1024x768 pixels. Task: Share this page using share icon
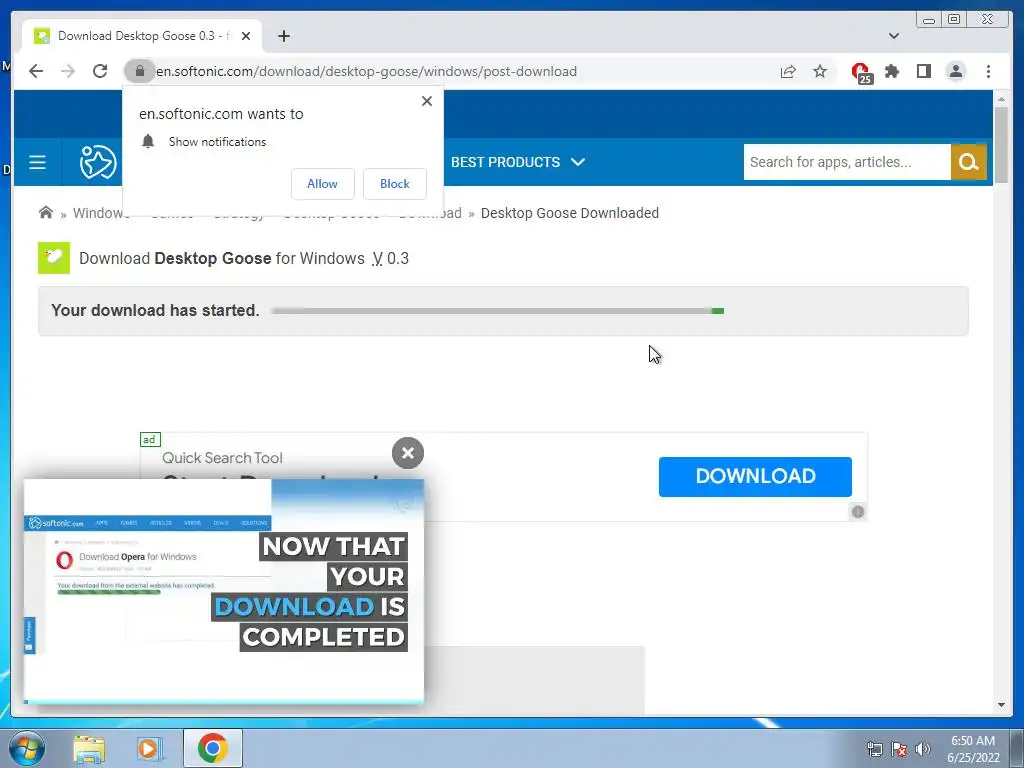point(788,72)
